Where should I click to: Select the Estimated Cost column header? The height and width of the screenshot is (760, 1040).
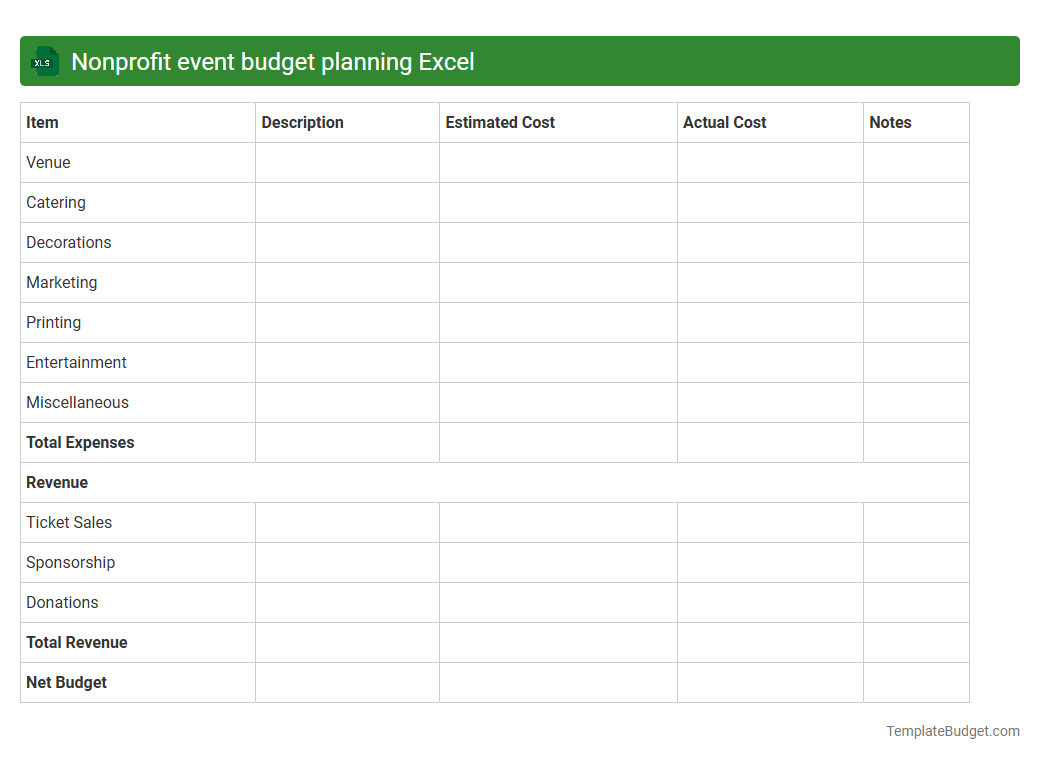(x=500, y=122)
